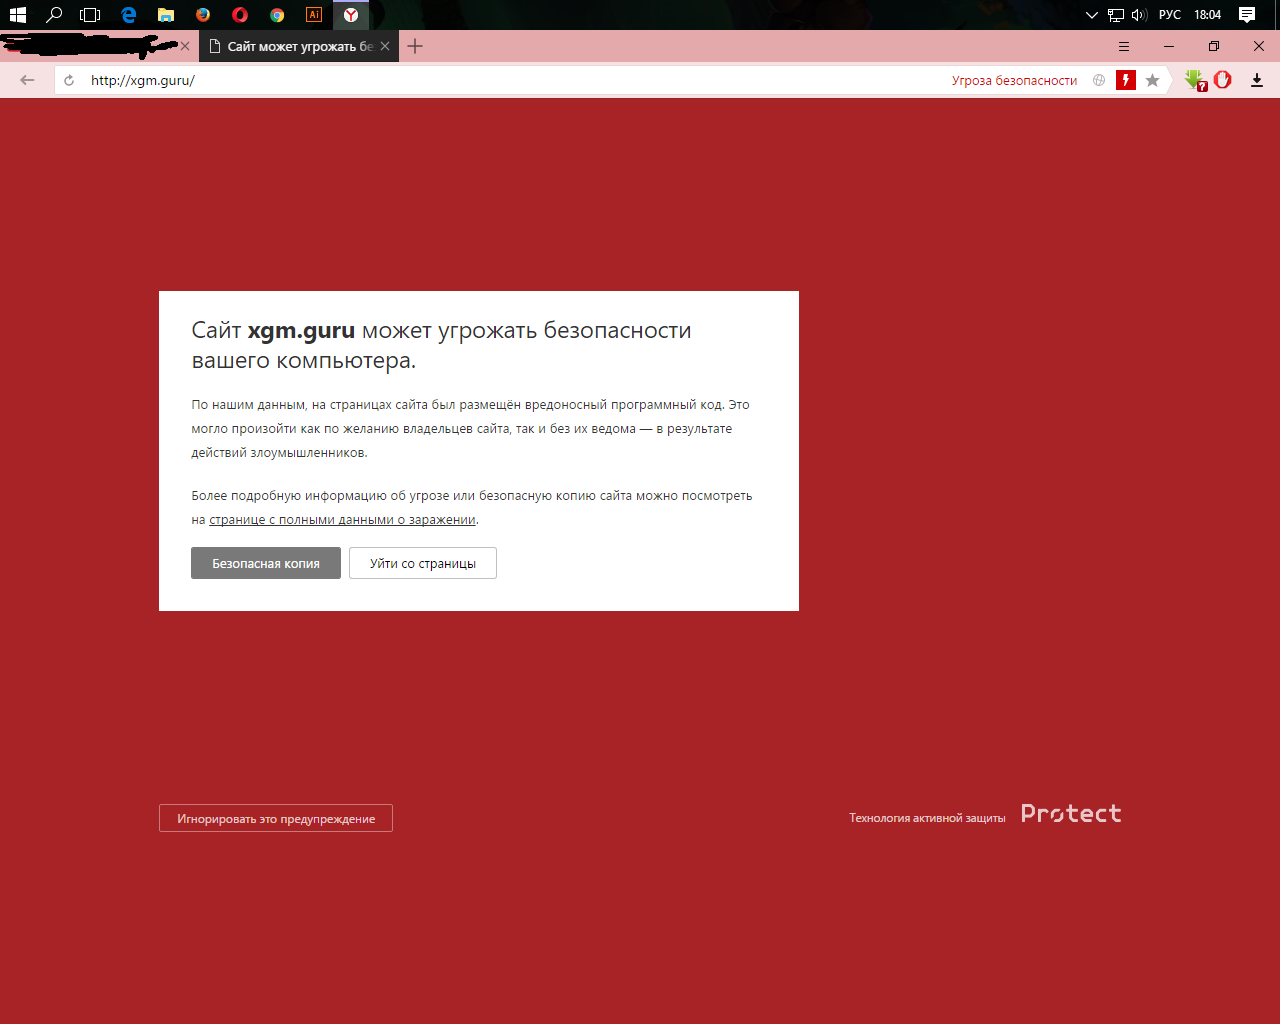Click the warning heading mentioning xgm.guru
The width and height of the screenshot is (1280, 1024).
click(441, 345)
